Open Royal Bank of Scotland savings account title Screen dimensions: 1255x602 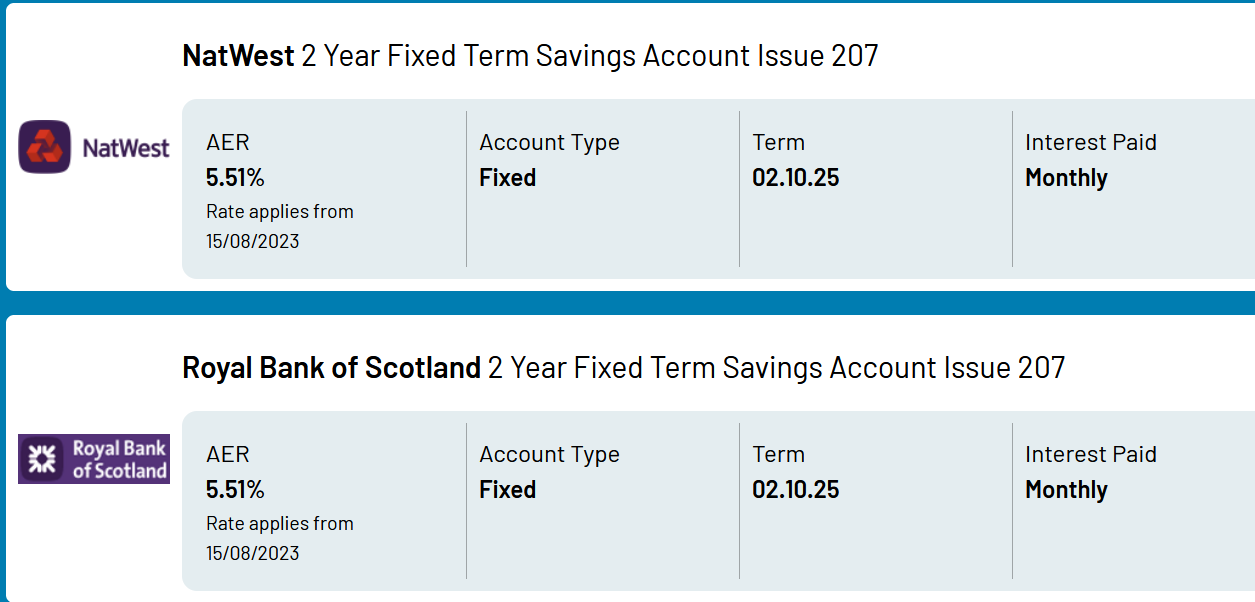[x=624, y=367]
